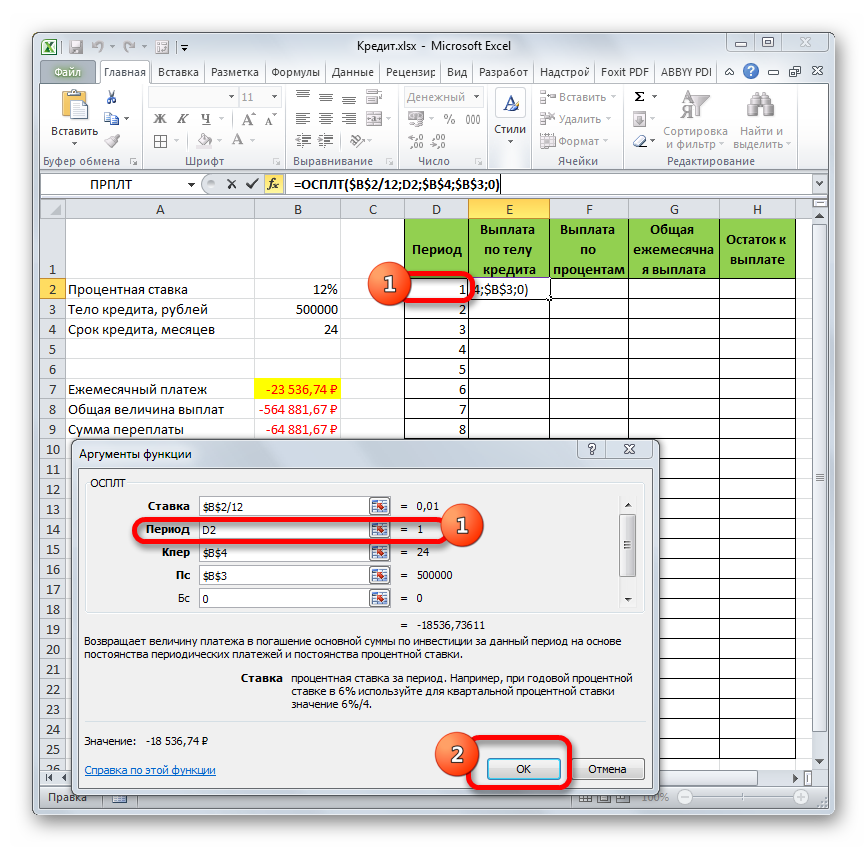Click the Период input field containing D2

(x=282, y=529)
